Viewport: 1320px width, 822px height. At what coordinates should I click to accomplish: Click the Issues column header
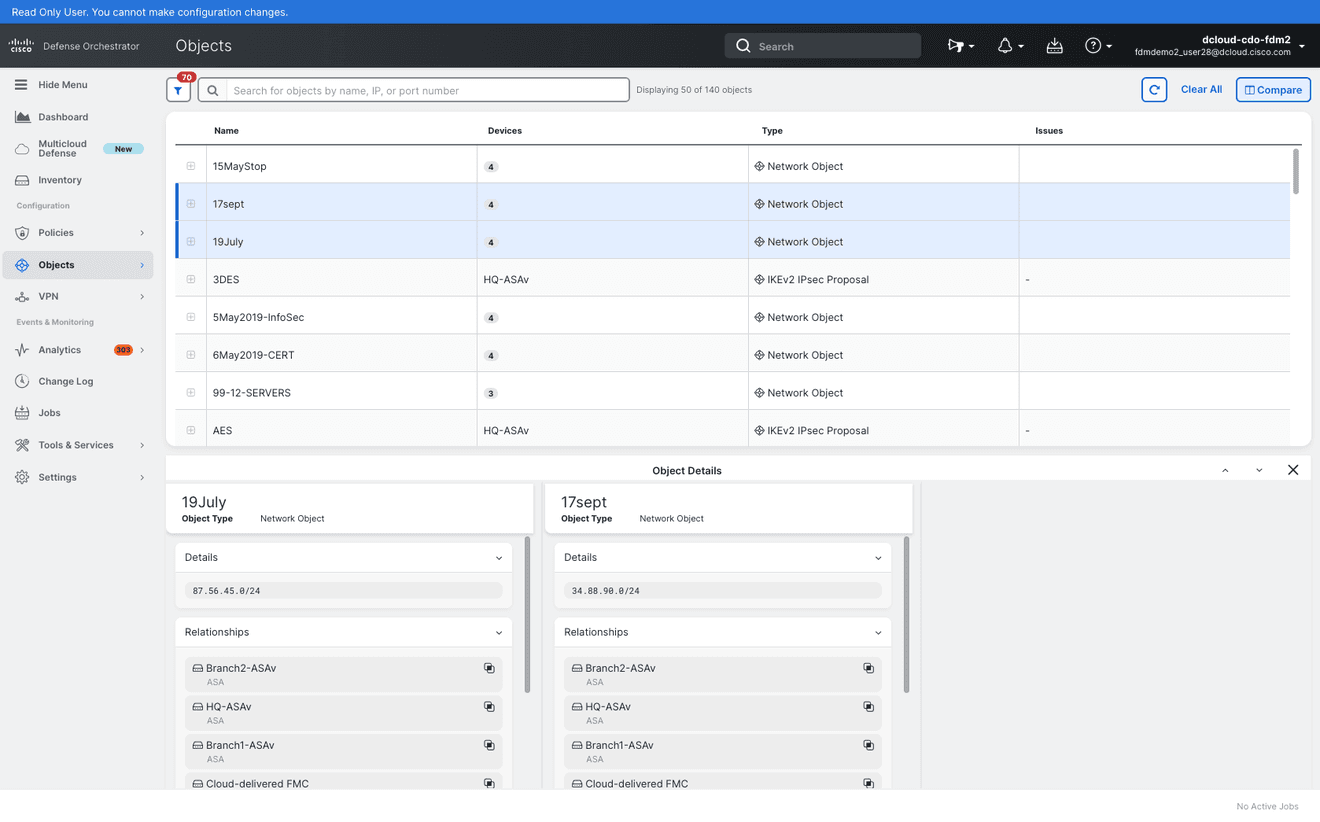[1049, 131]
